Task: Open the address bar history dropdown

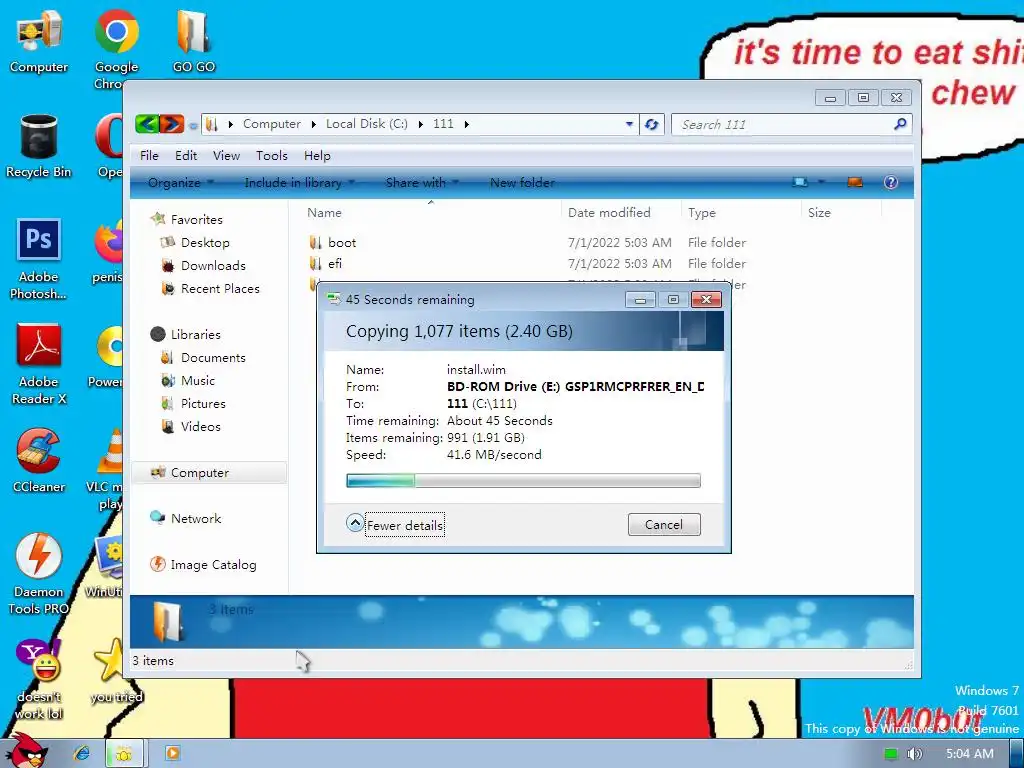Action: pos(629,124)
